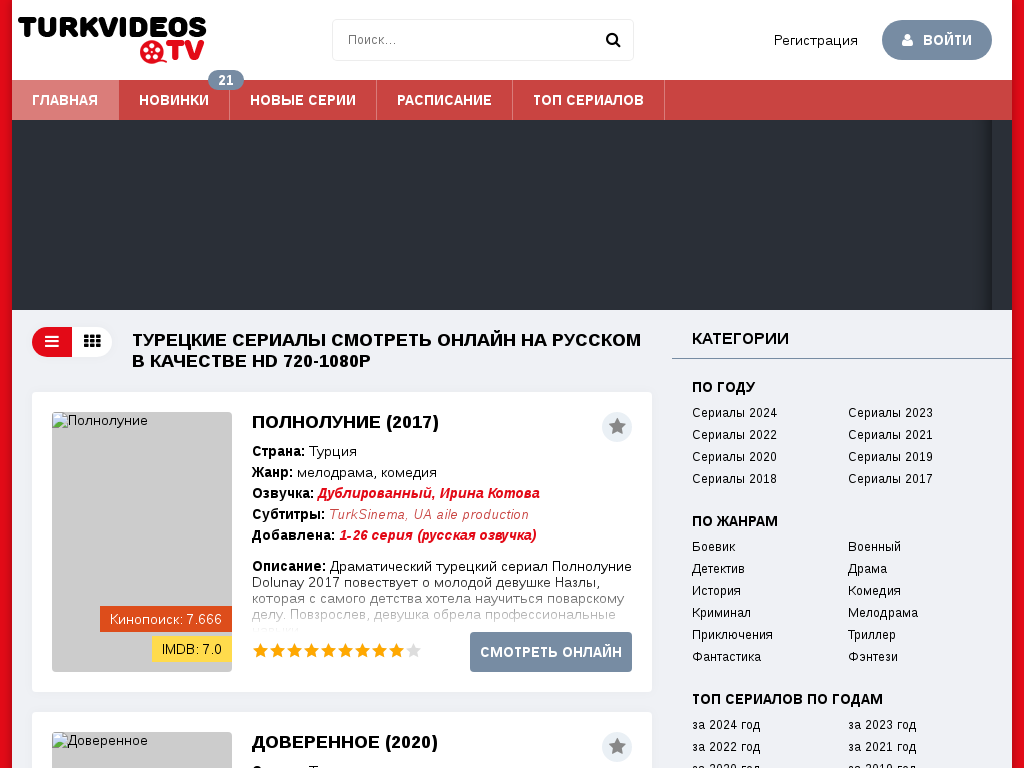
Task: Open top series за 2023 год
Action: click(x=882, y=725)
